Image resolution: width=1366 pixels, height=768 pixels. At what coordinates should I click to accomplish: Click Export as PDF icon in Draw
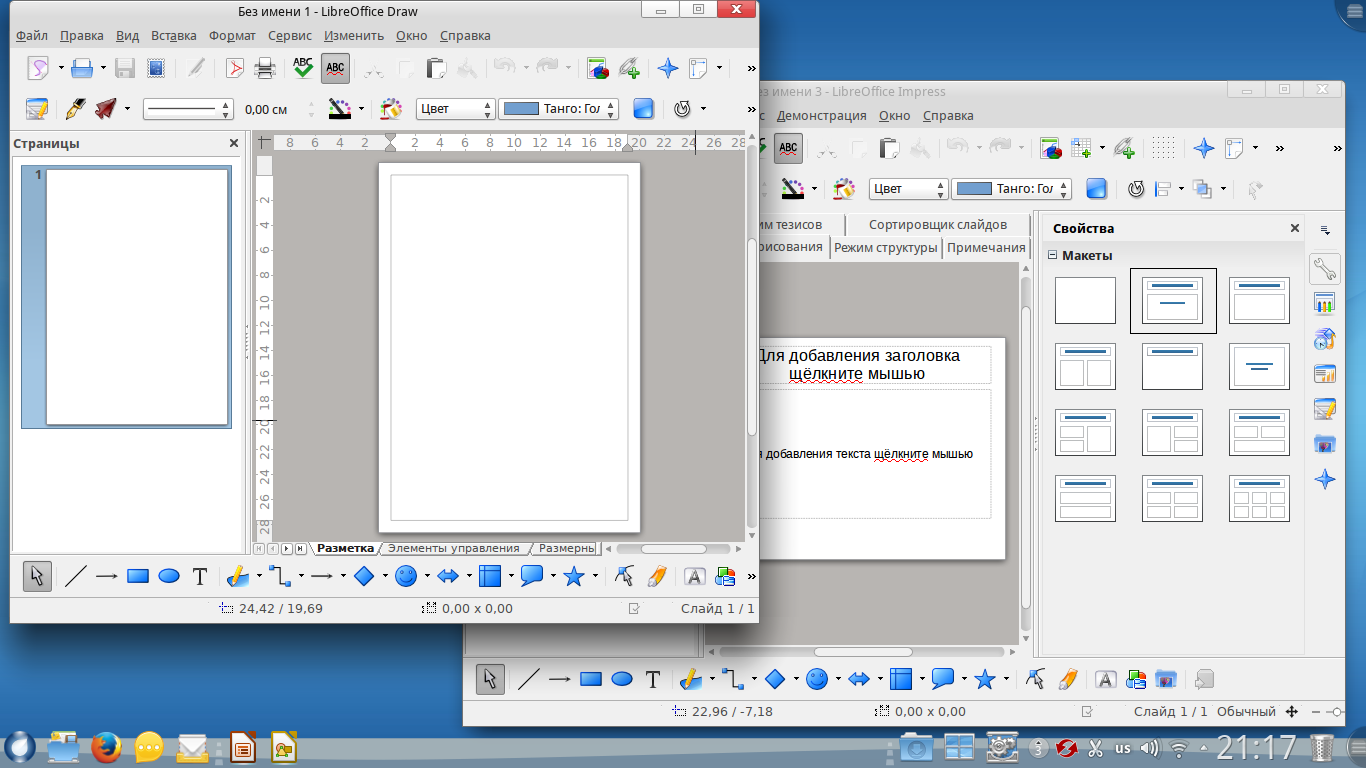(235, 68)
